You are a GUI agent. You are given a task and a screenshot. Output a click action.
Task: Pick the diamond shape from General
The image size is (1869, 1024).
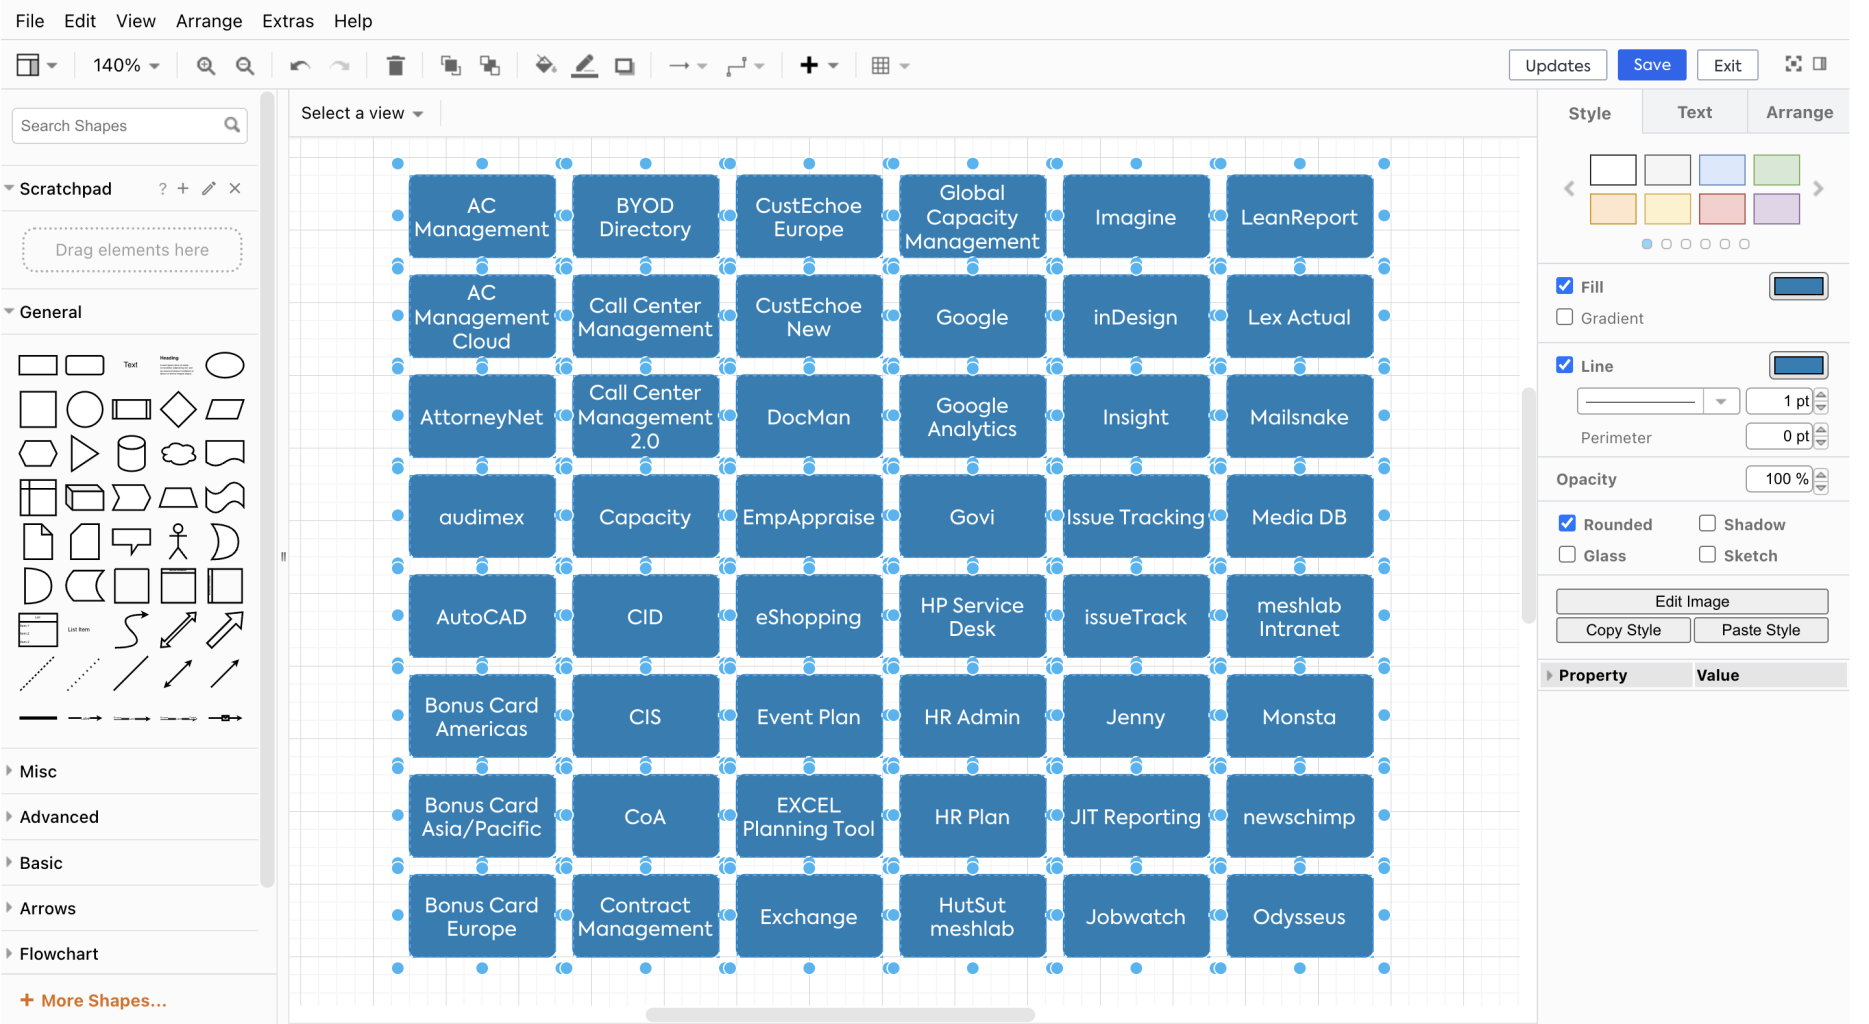(178, 409)
